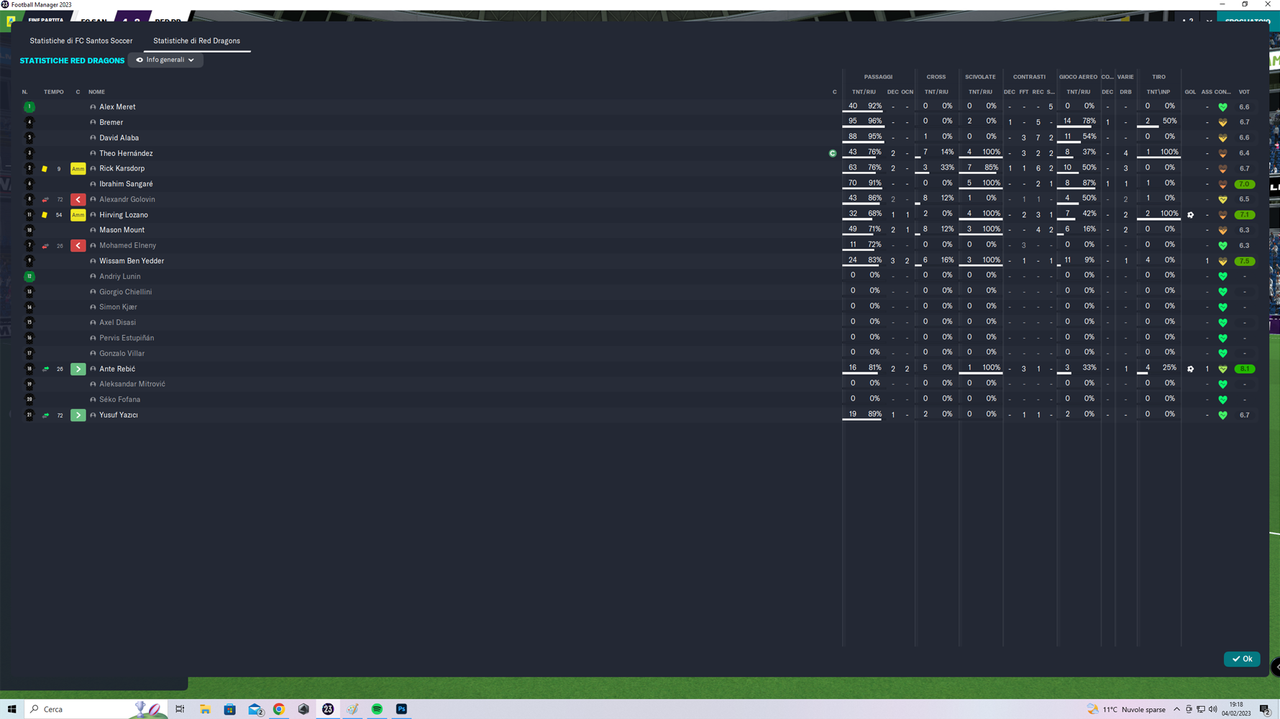
Task: Click Alex Meret's green goalkeeper shirt icon
Action: pos(30,107)
